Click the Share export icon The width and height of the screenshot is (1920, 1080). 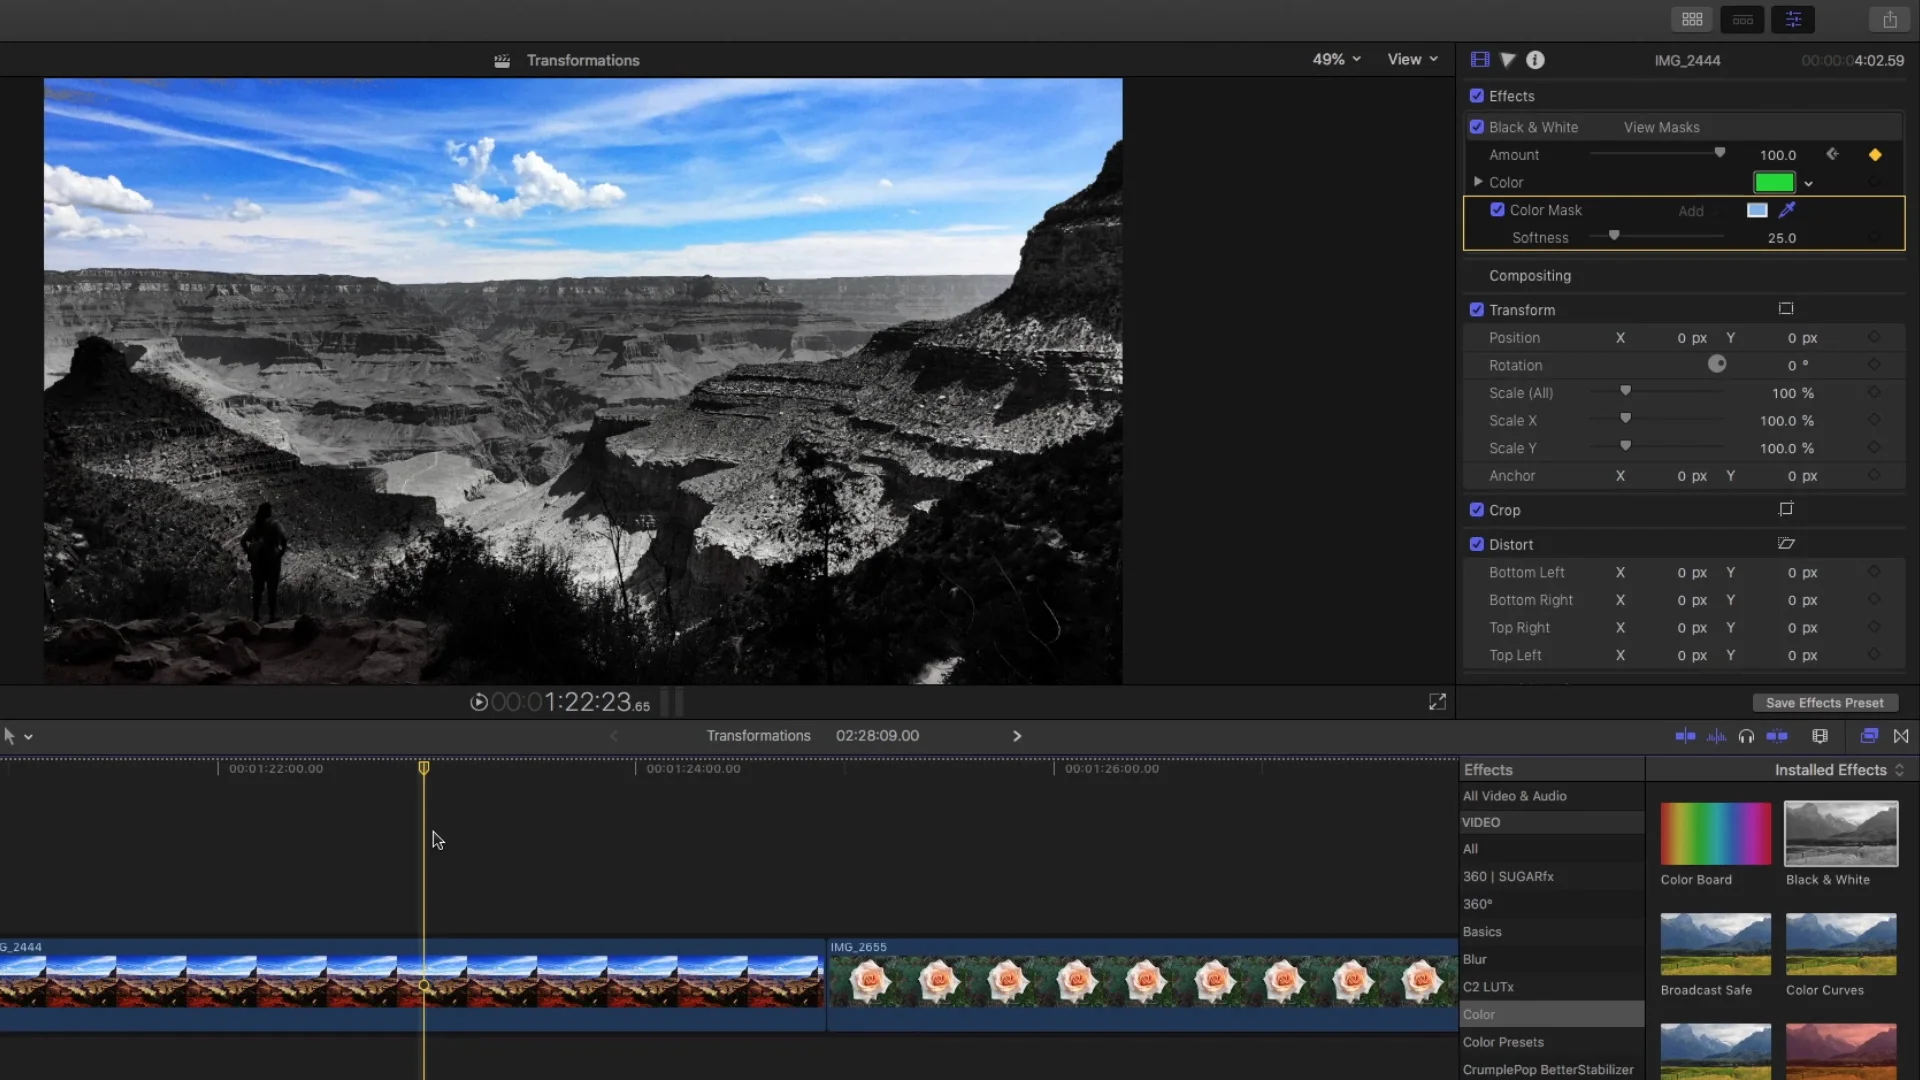point(1889,20)
